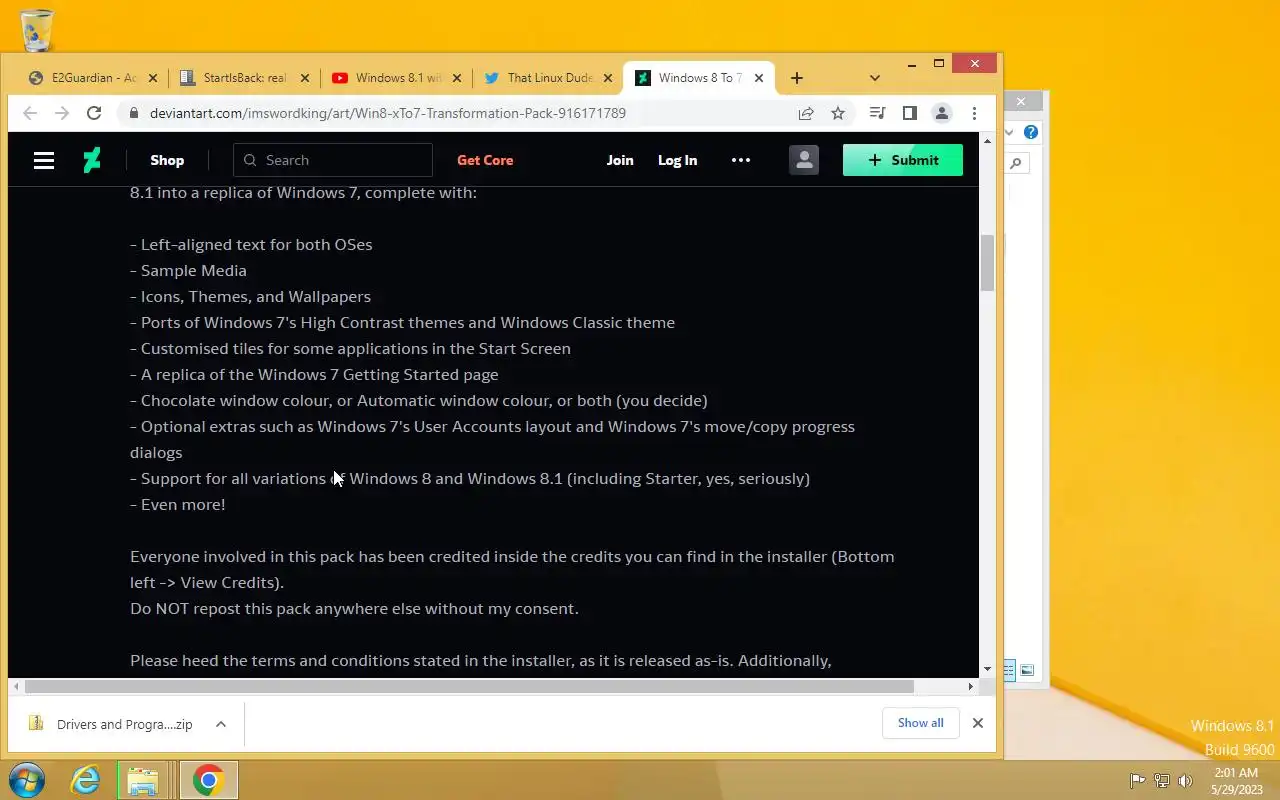Click the Chrome taskbar icon
Viewport: 1280px width, 800px height.
tap(208, 780)
